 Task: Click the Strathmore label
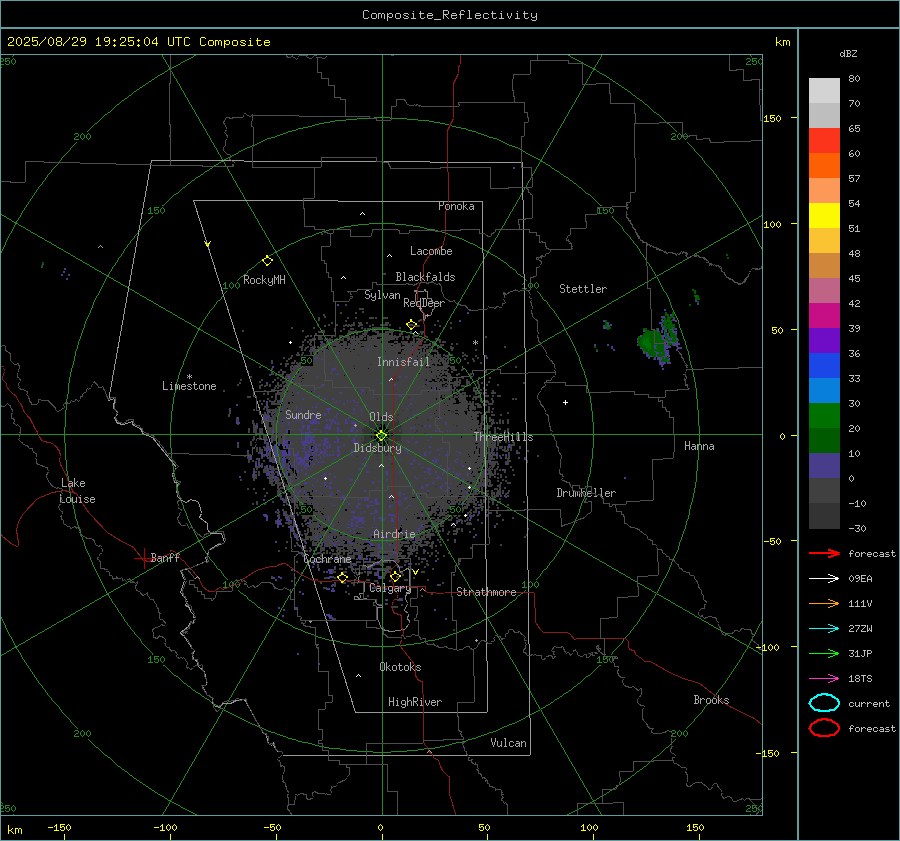point(486,592)
